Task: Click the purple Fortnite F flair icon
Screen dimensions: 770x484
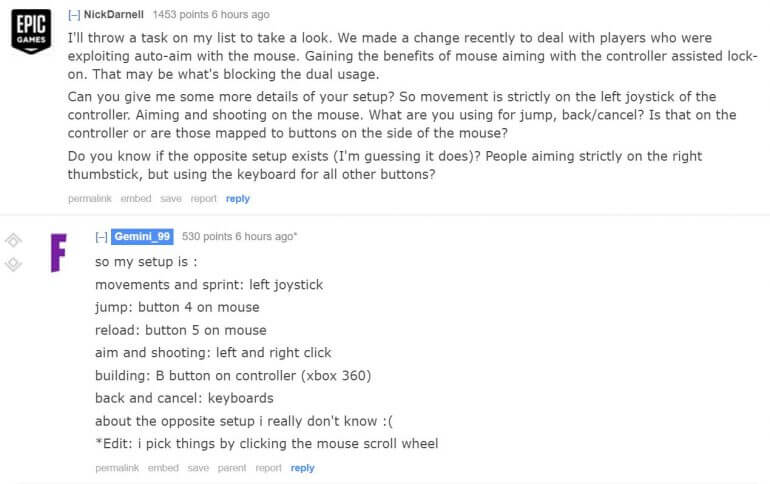Action: click(x=58, y=253)
